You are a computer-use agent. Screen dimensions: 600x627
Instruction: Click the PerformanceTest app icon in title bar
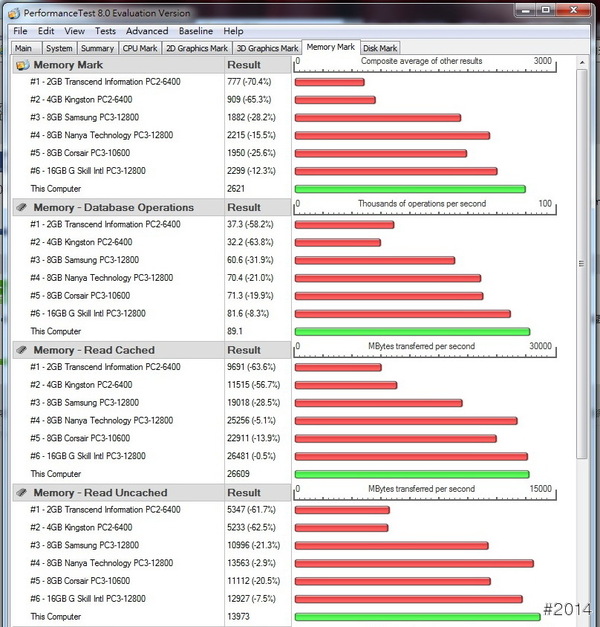click(14, 14)
